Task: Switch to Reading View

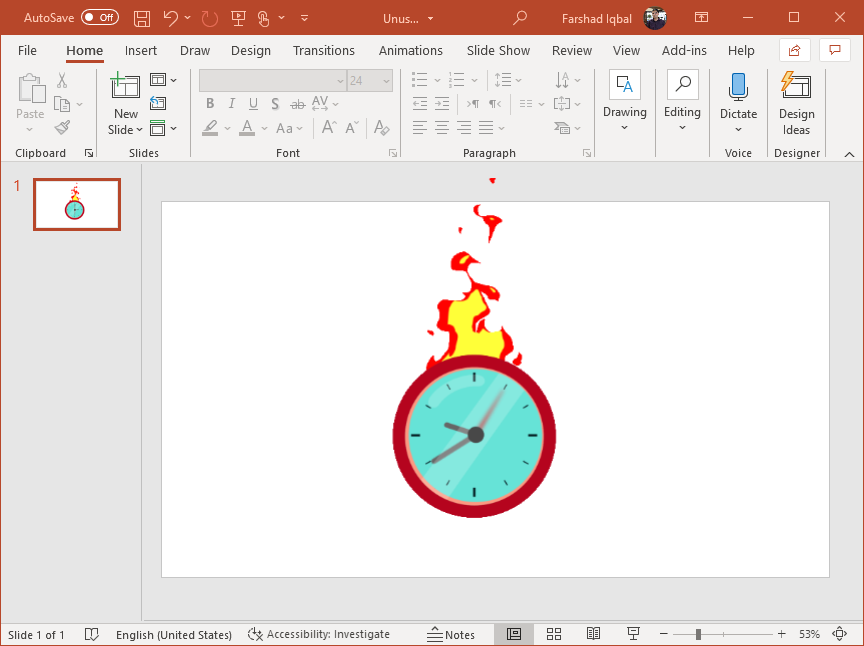Action: 593,634
